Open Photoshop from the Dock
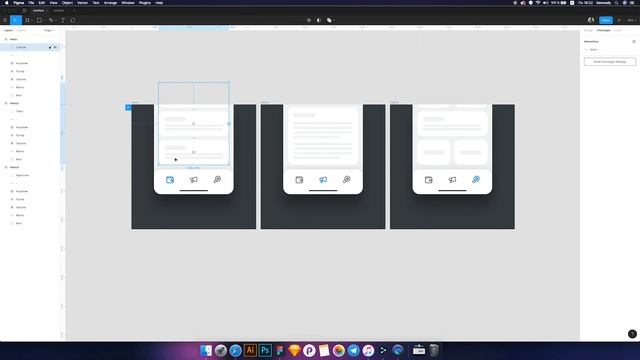This screenshot has height=360, width=640. click(265, 350)
